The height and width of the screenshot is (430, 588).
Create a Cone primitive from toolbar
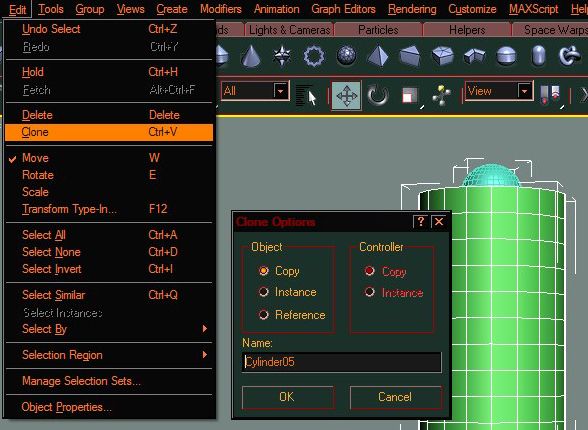[x=250, y=56]
